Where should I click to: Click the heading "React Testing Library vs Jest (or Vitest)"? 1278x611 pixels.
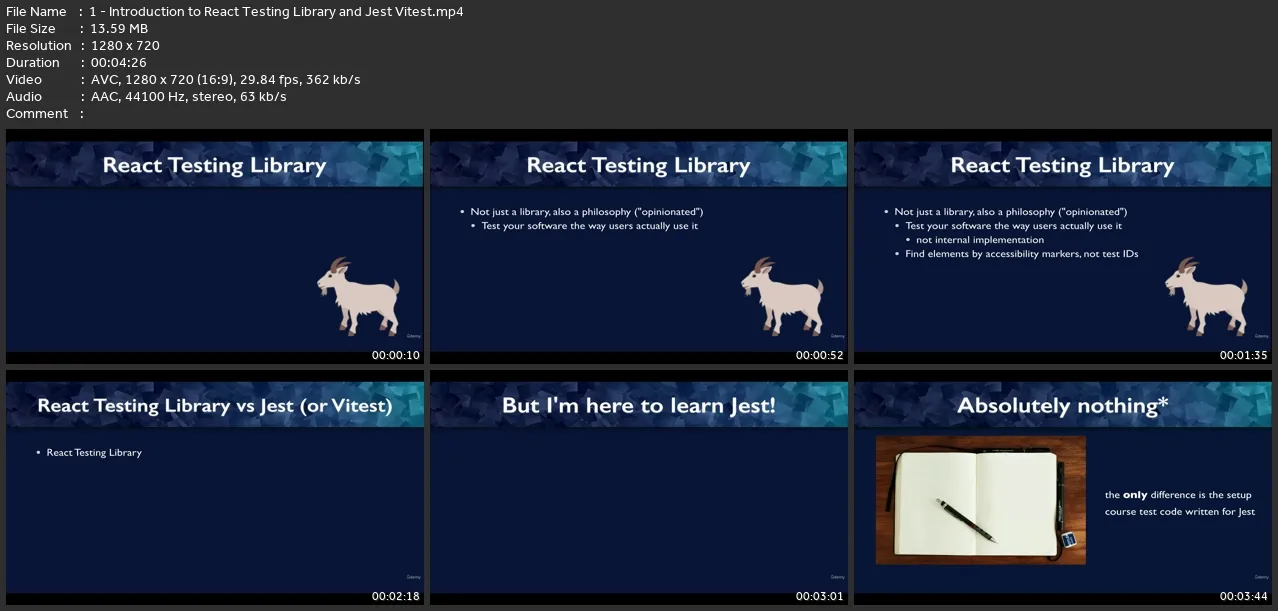(x=215, y=405)
